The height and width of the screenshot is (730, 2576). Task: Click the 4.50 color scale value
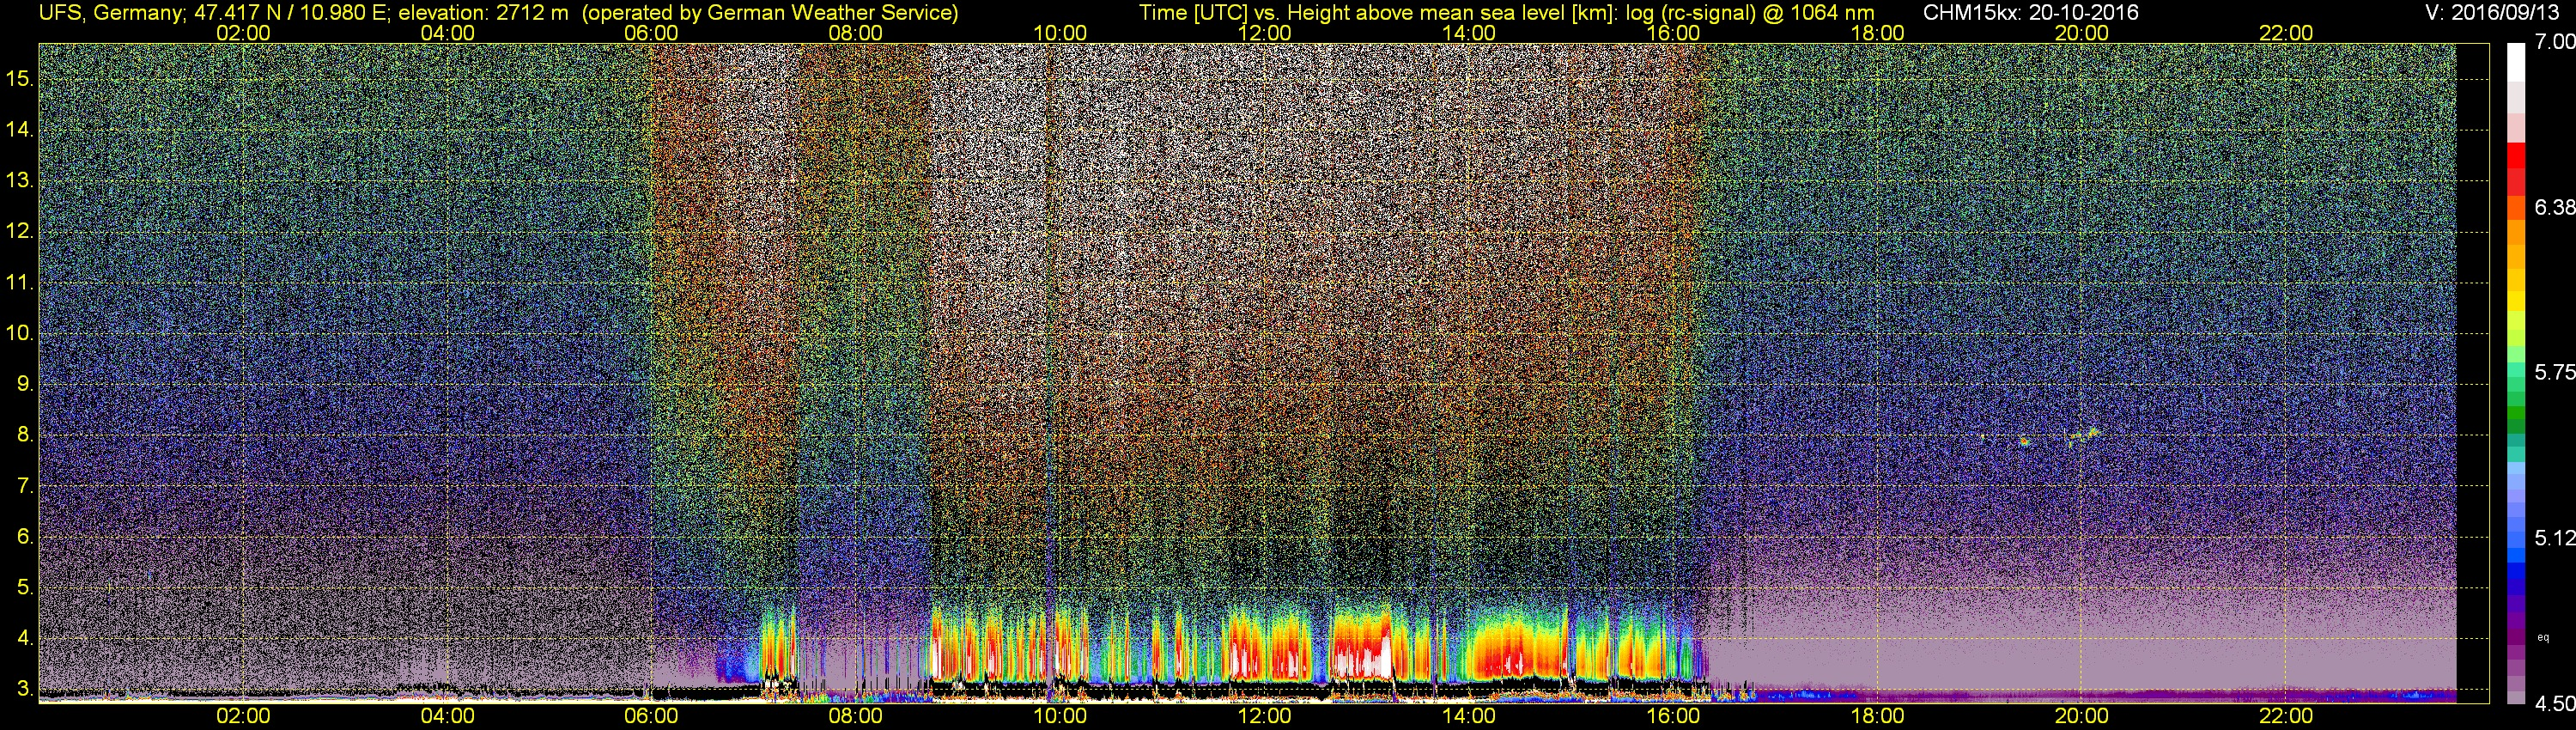point(2555,704)
